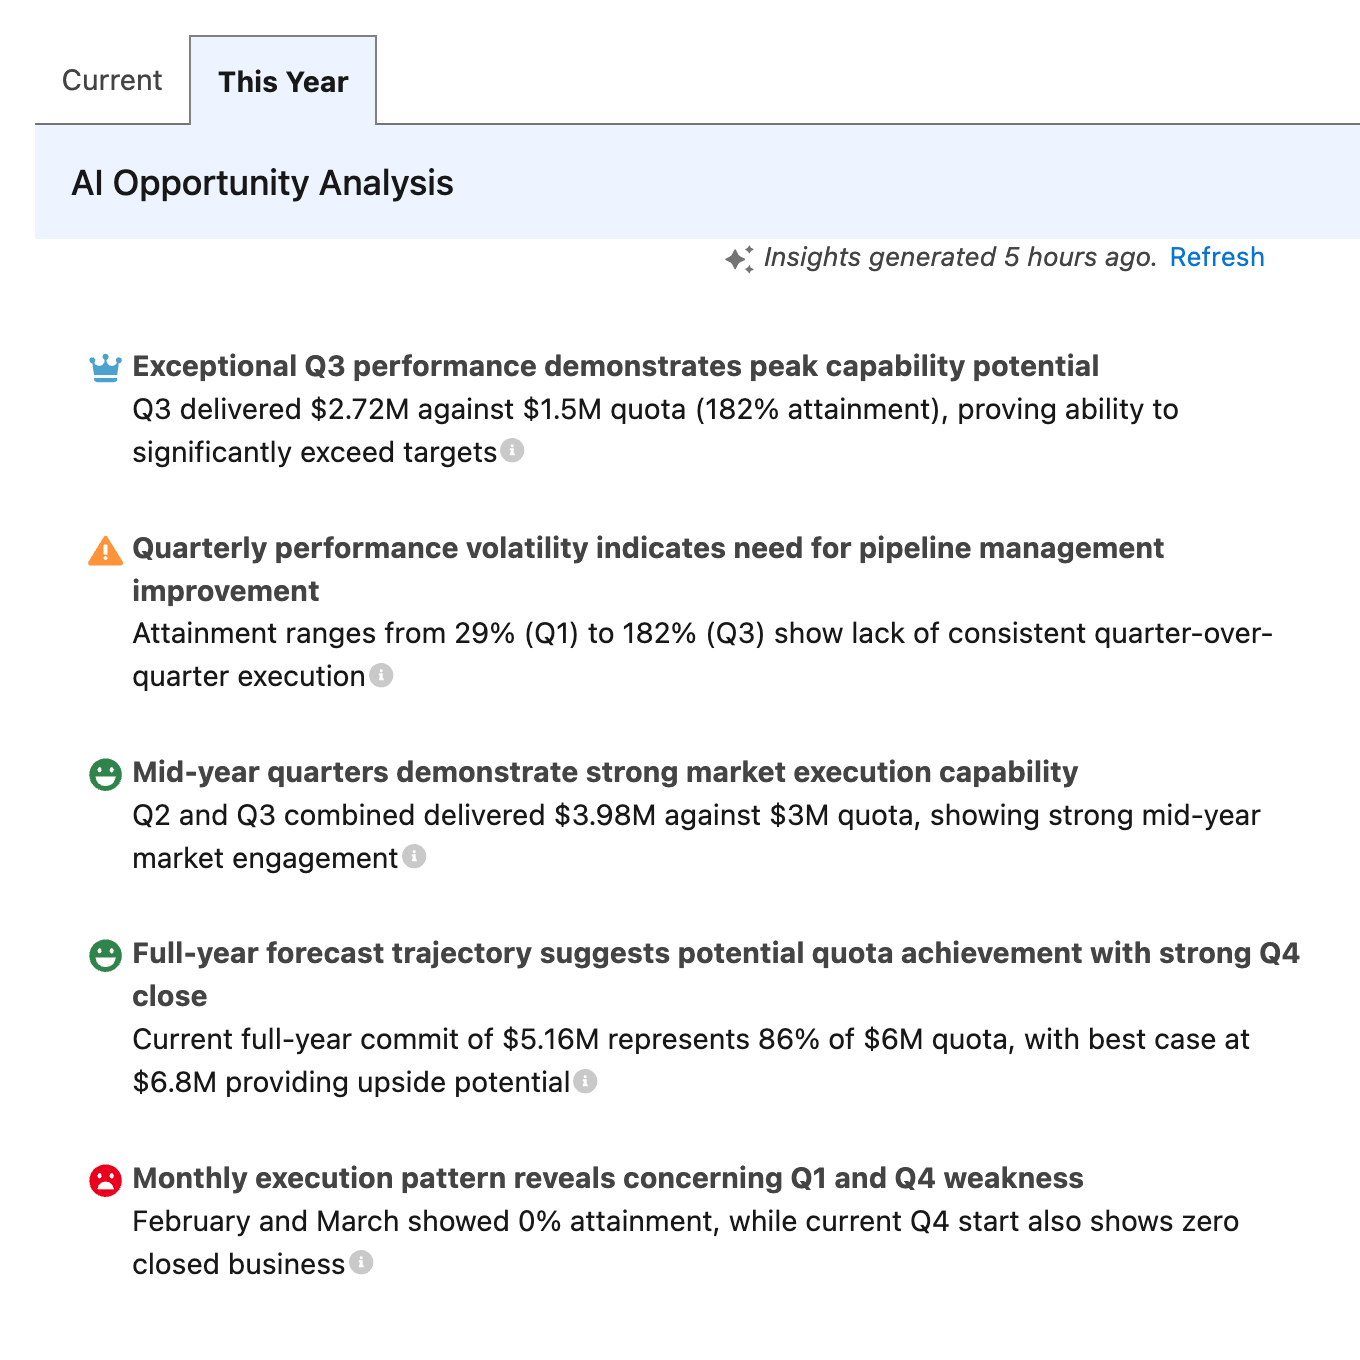Open info icon after 'significantly exceed targets'
Image resolution: width=1360 pixels, height=1360 pixels.
click(x=512, y=451)
